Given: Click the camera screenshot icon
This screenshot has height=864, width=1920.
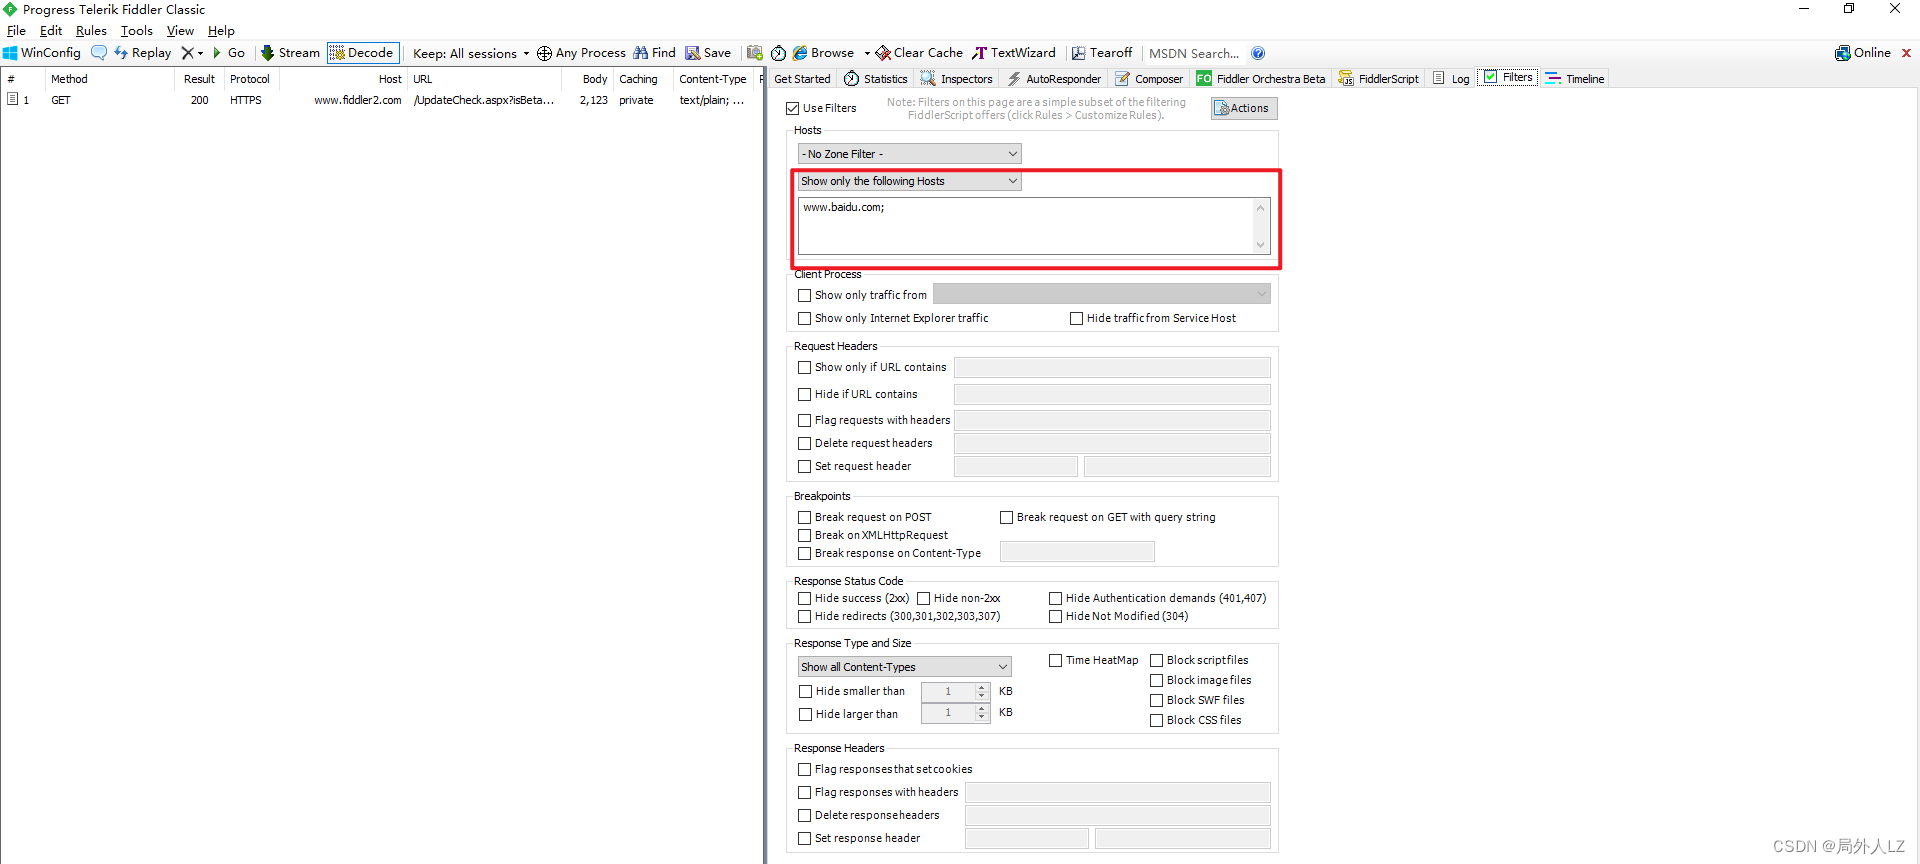Looking at the screenshot, I should [755, 53].
